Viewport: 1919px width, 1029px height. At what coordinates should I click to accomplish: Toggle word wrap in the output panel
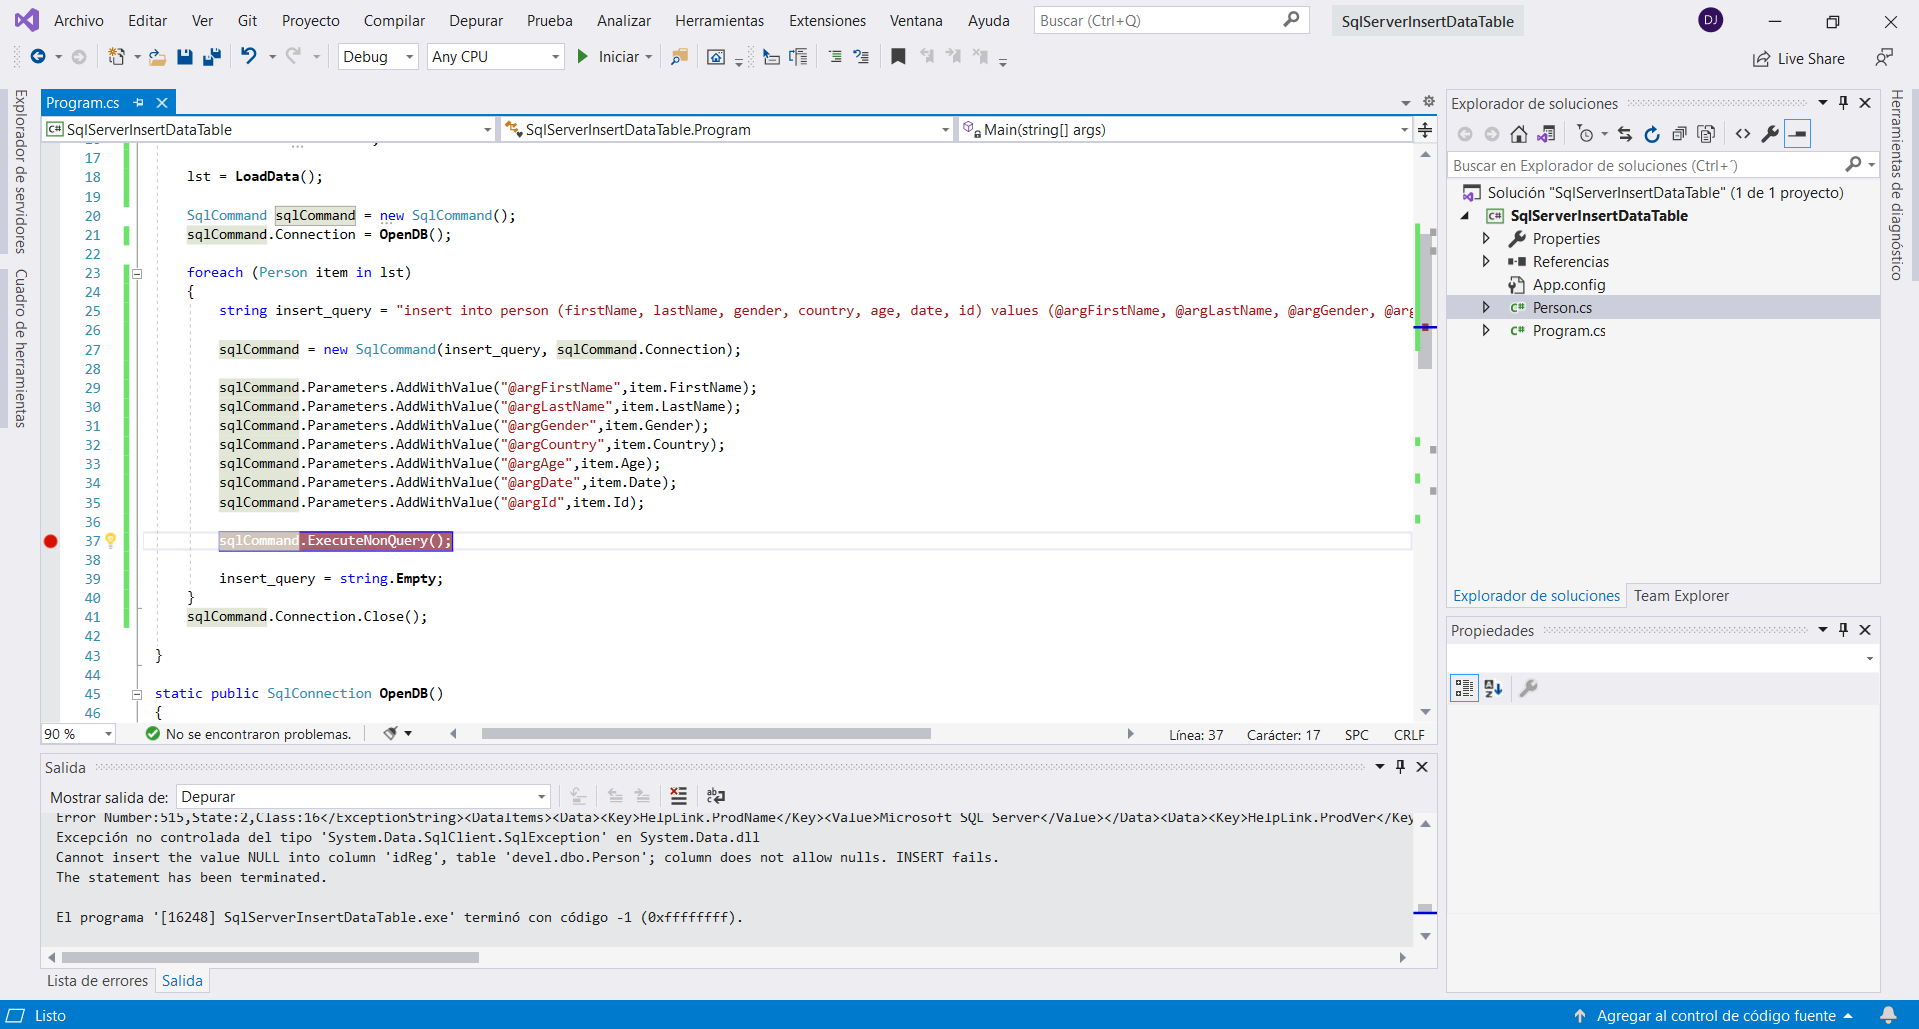click(x=716, y=796)
